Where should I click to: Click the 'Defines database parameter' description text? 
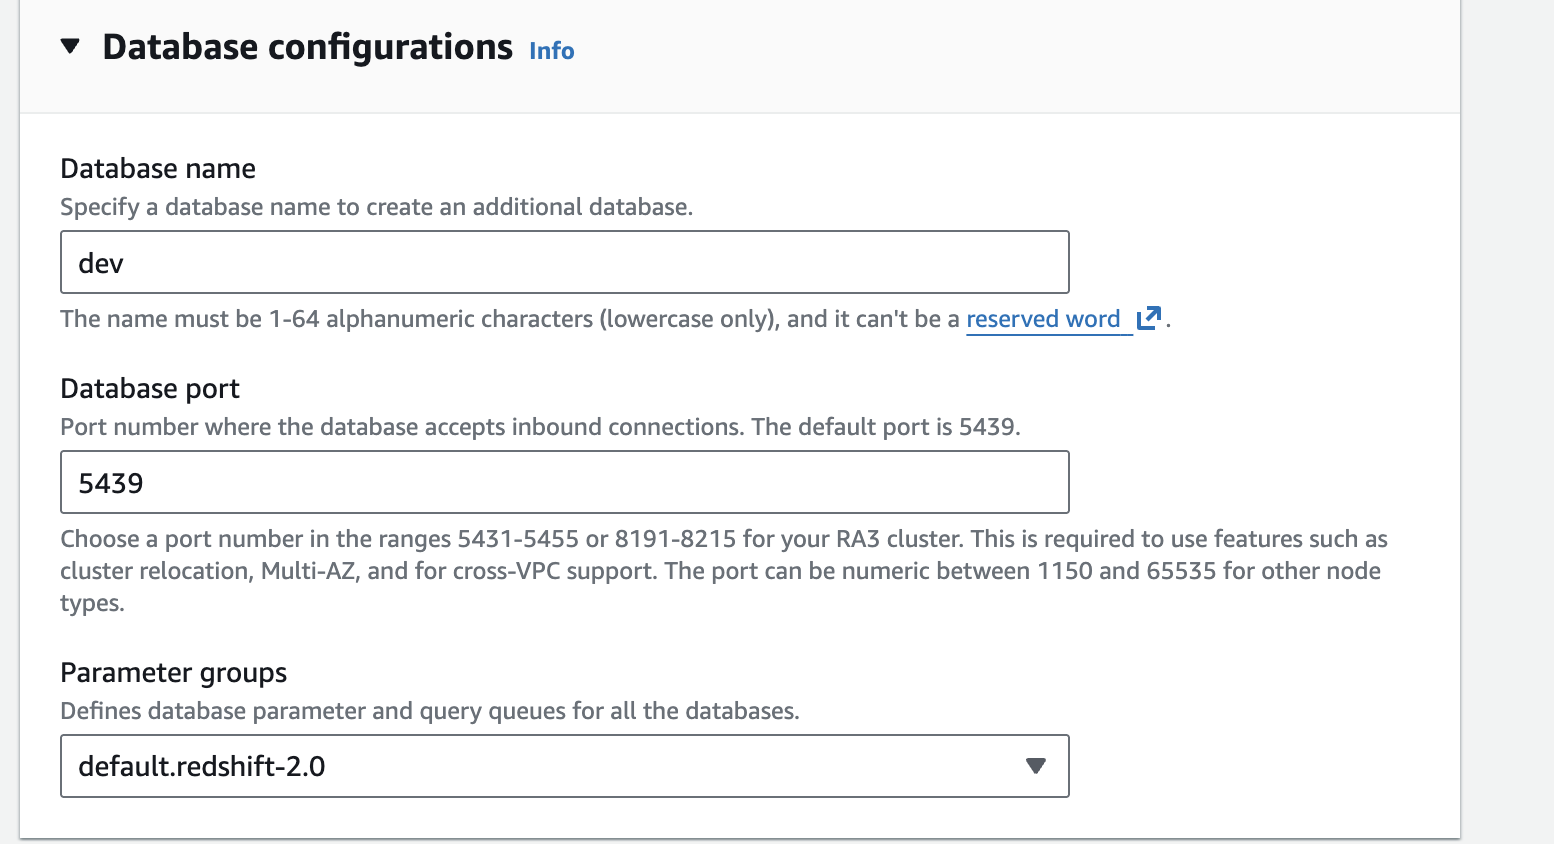(430, 711)
